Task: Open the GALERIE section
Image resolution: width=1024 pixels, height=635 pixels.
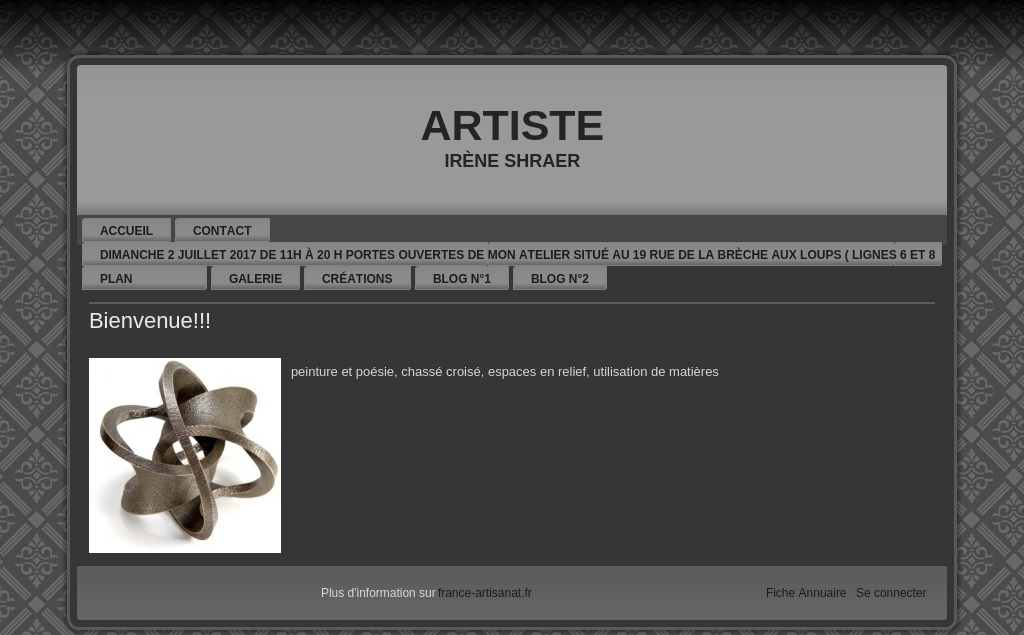Action: (x=255, y=278)
